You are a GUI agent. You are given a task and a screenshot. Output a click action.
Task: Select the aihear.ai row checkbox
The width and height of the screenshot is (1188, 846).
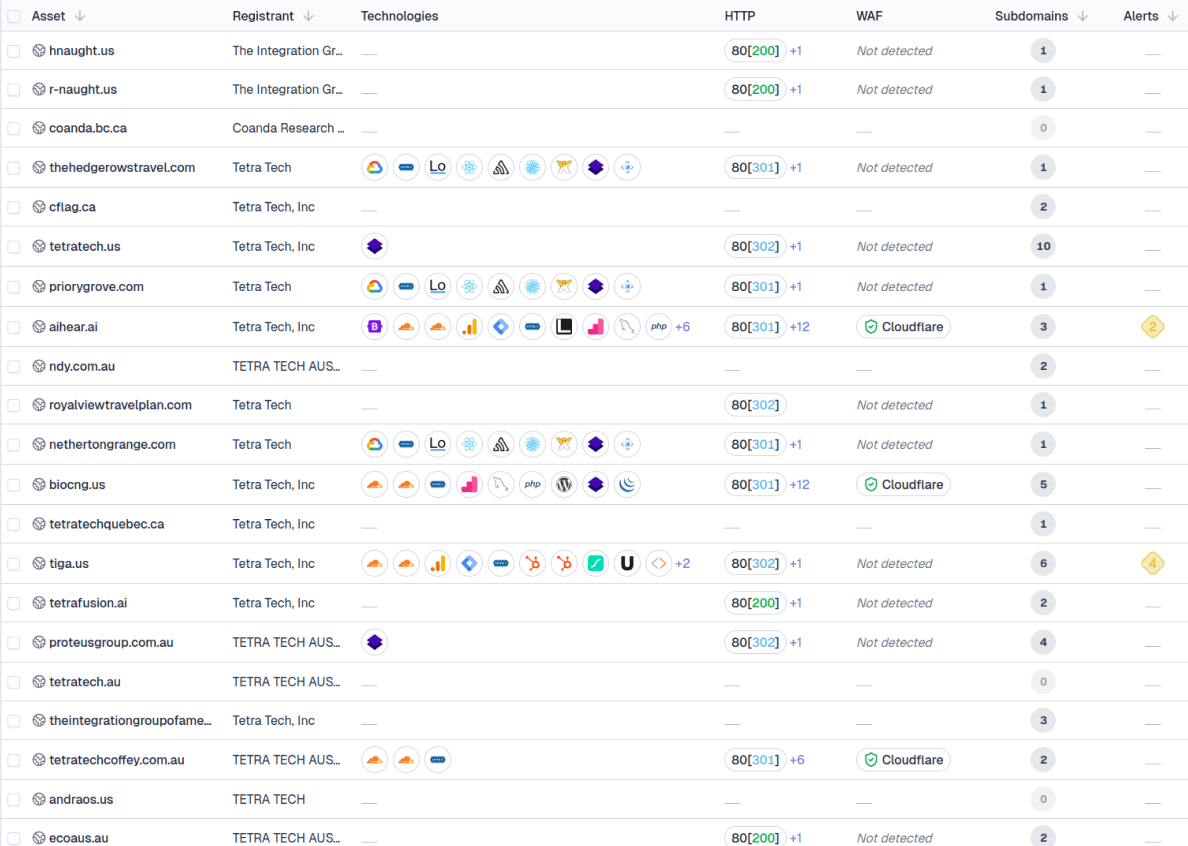[x=14, y=326]
